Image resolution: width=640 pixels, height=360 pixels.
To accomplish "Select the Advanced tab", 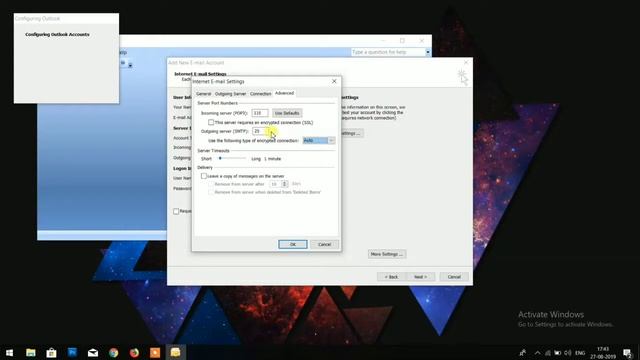I will coord(284,93).
